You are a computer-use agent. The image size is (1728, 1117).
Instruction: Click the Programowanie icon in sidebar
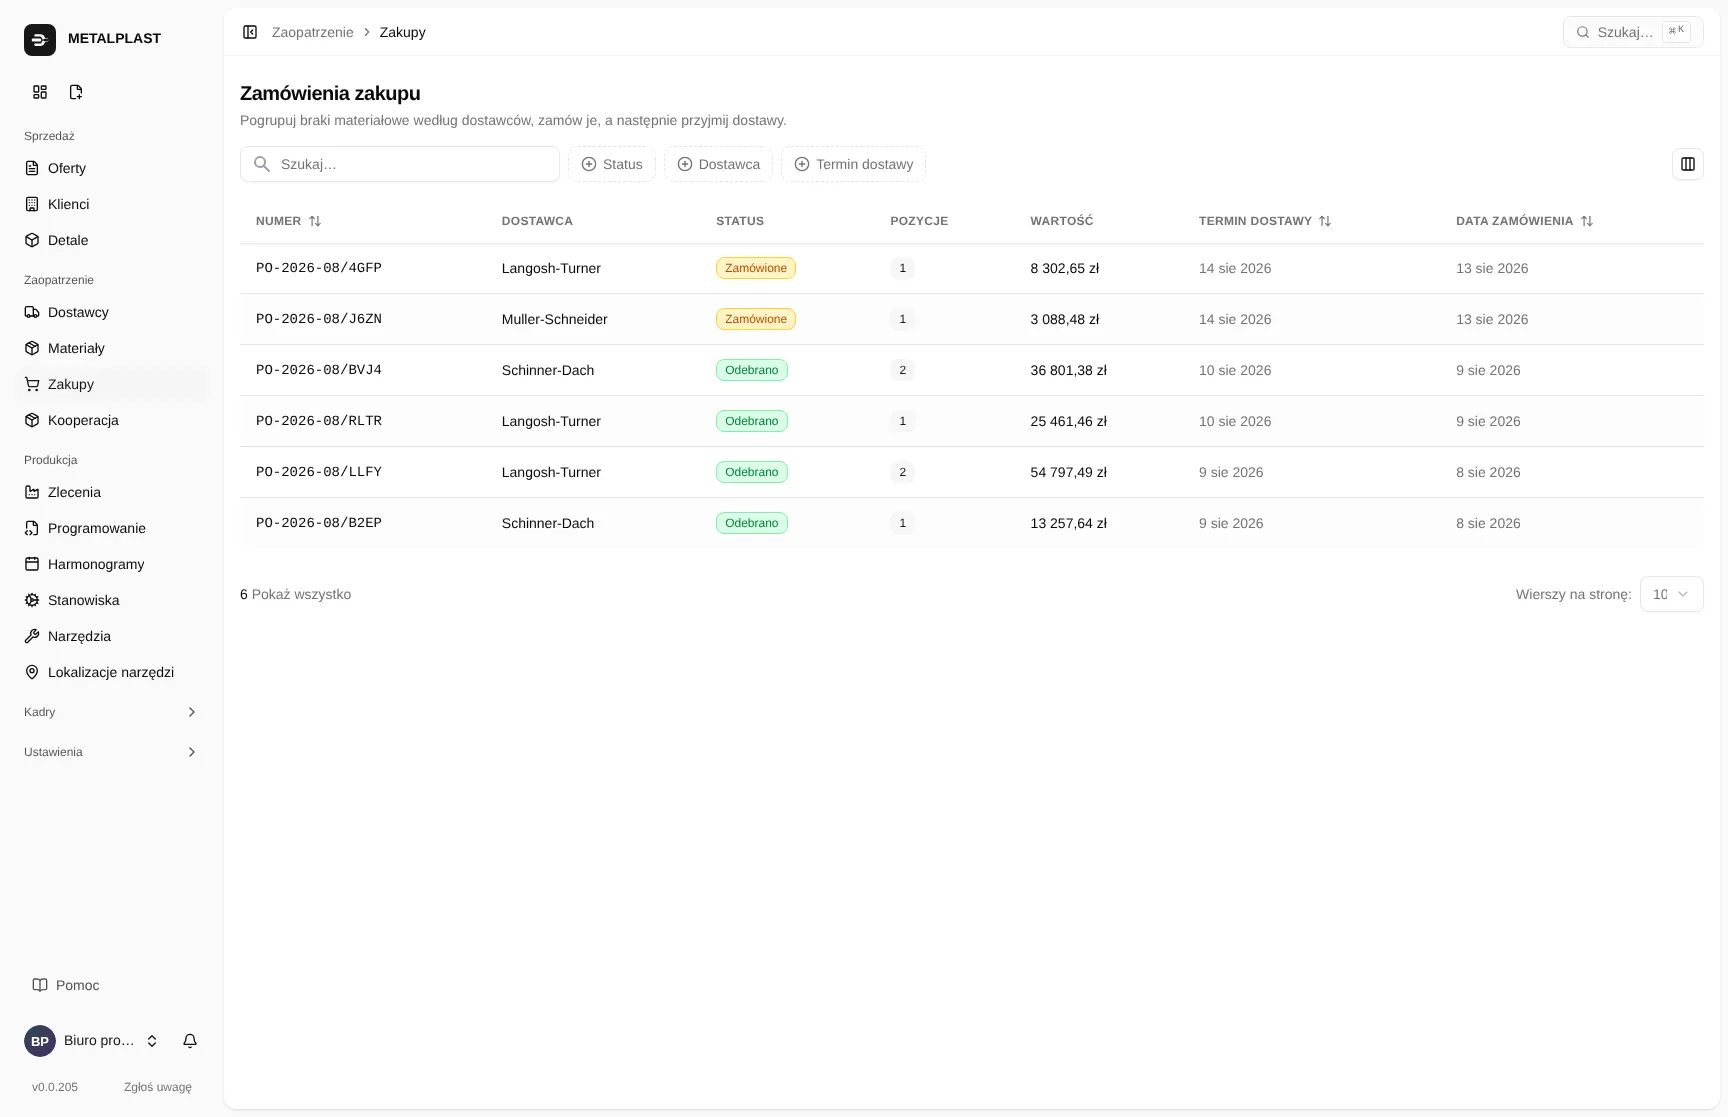[32, 528]
